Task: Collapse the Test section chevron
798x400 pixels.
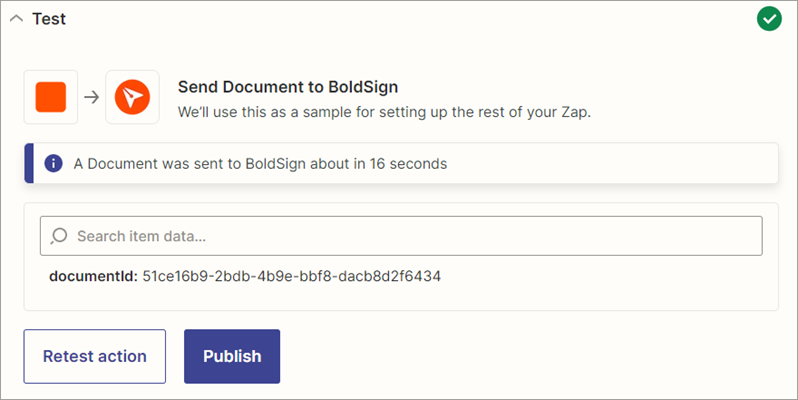Action: coord(16,20)
